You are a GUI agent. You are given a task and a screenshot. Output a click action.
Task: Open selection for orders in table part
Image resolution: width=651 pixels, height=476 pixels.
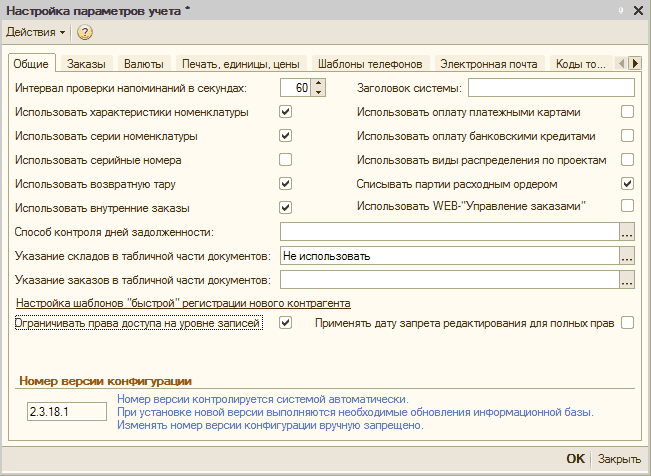click(627, 280)
